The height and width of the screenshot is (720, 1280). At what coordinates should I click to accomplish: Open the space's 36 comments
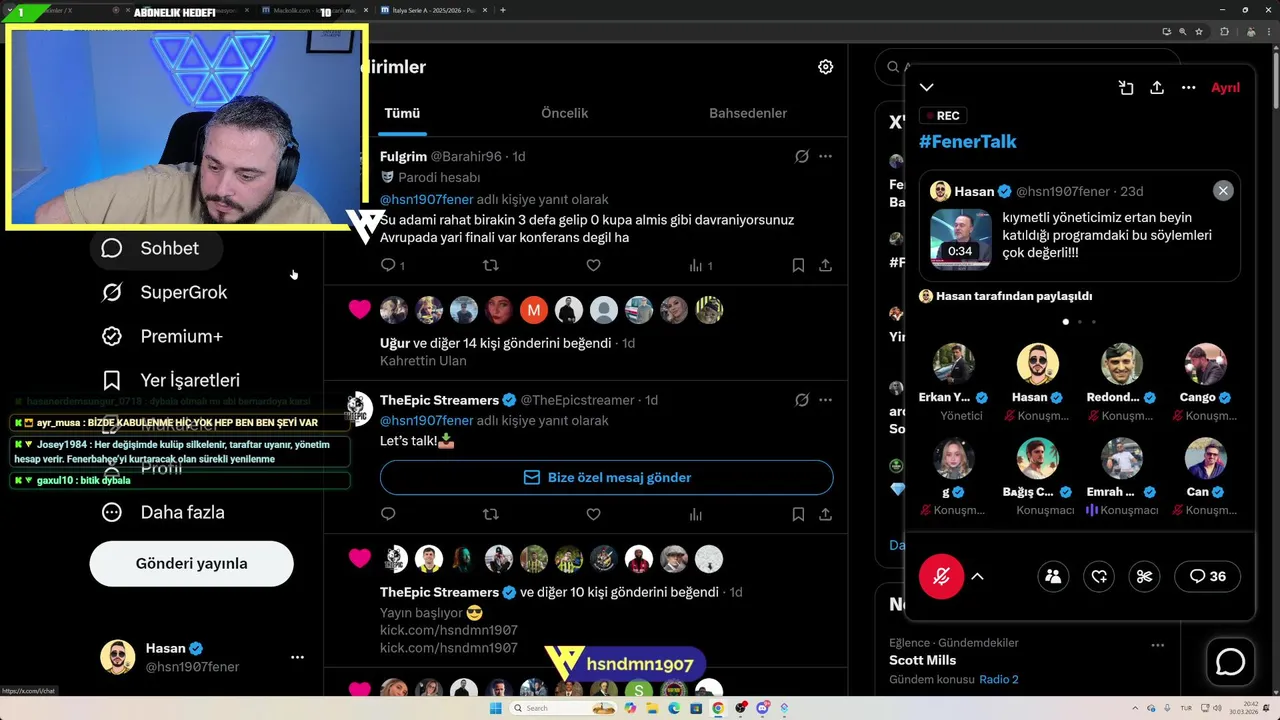[x=1208, y=576]
